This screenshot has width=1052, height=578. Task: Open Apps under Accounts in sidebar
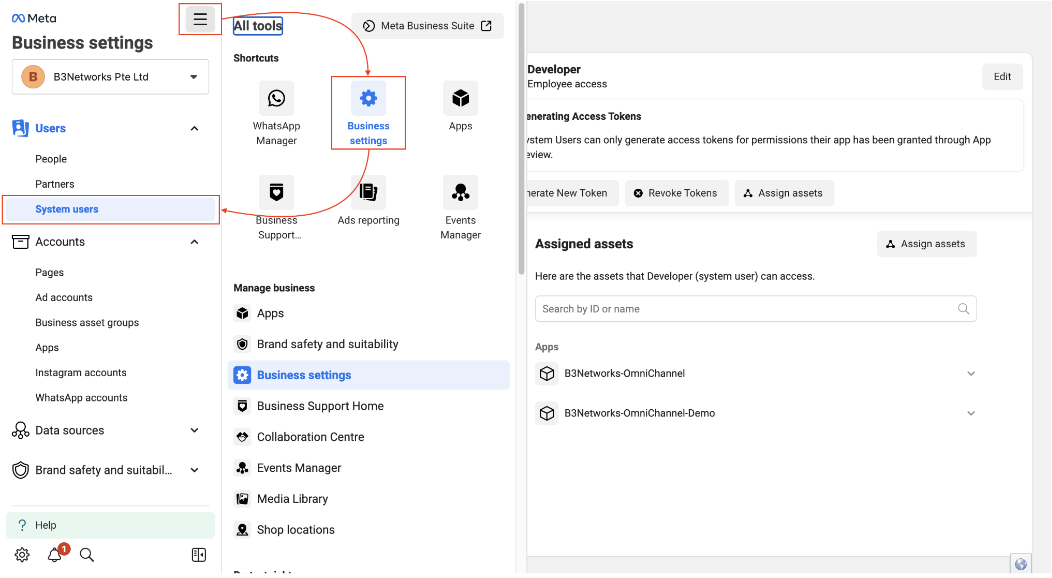click(47, 347)
